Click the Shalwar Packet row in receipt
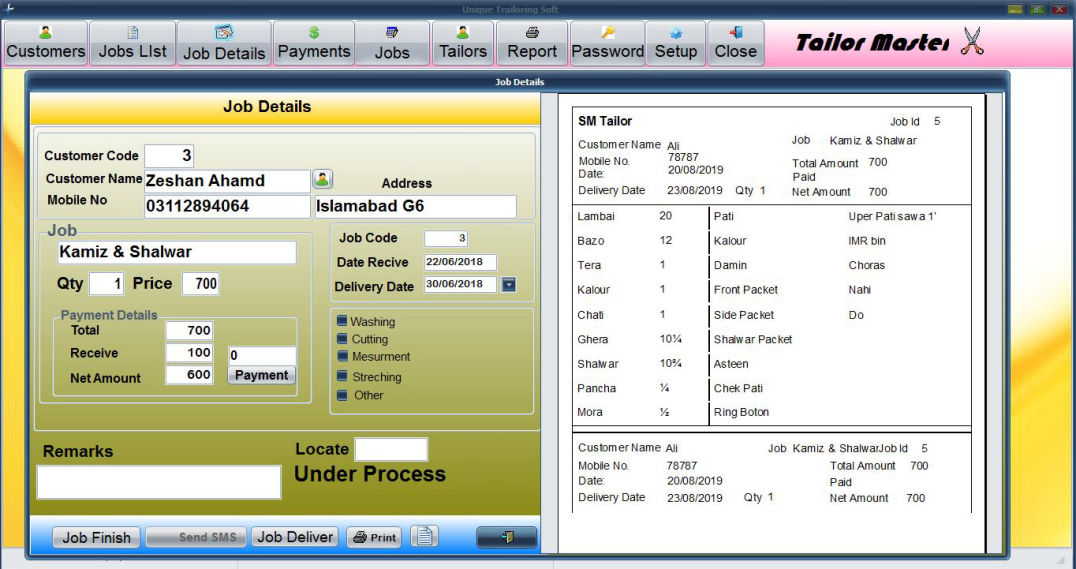Screen dimensions: 1076x569 753,340
